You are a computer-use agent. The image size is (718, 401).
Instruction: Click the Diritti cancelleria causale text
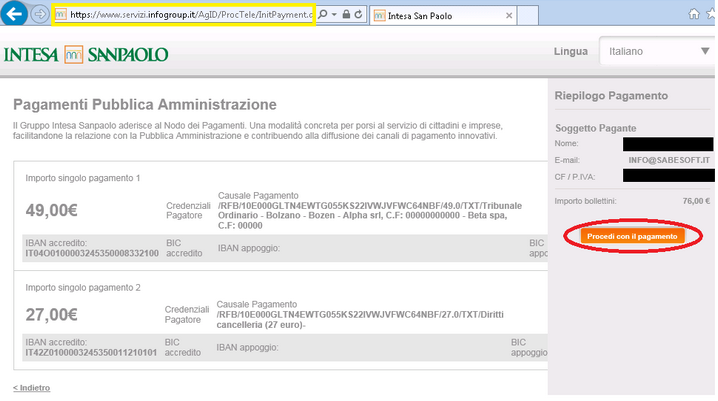tap(360, 320)
